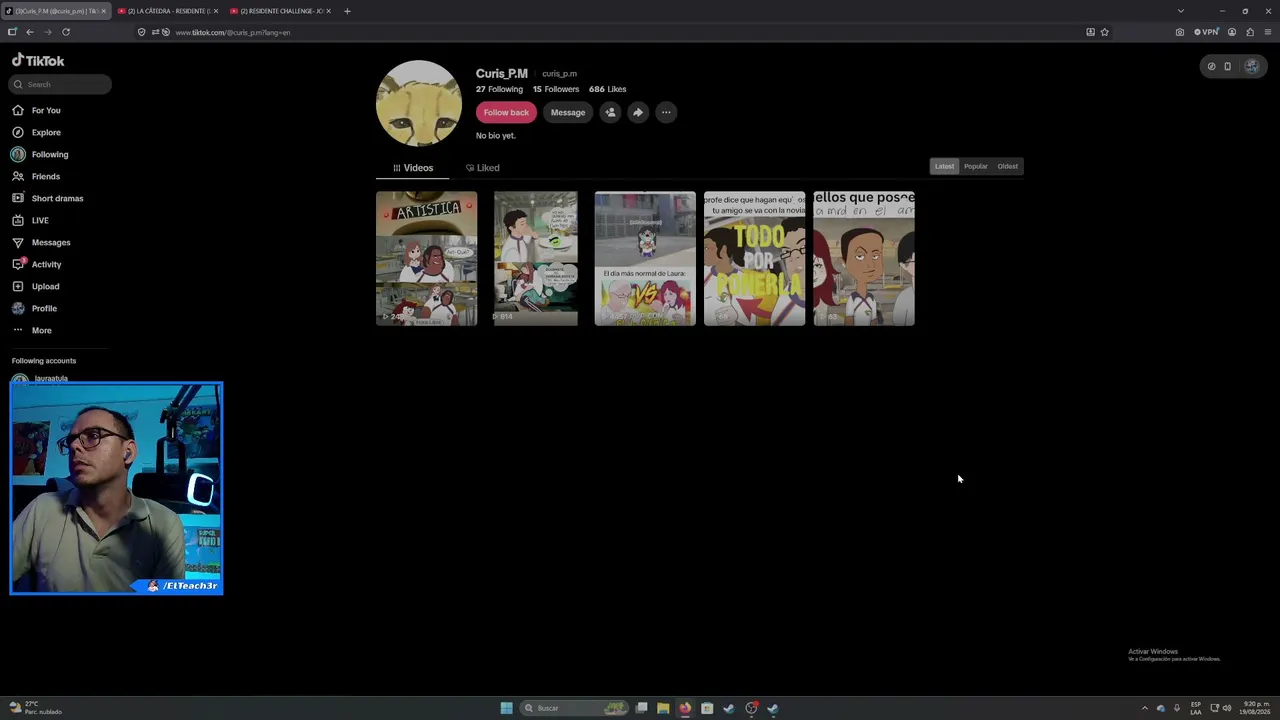Open the Windows Start menu
This screenshot has width=1280, height=720.
(507, 708)
